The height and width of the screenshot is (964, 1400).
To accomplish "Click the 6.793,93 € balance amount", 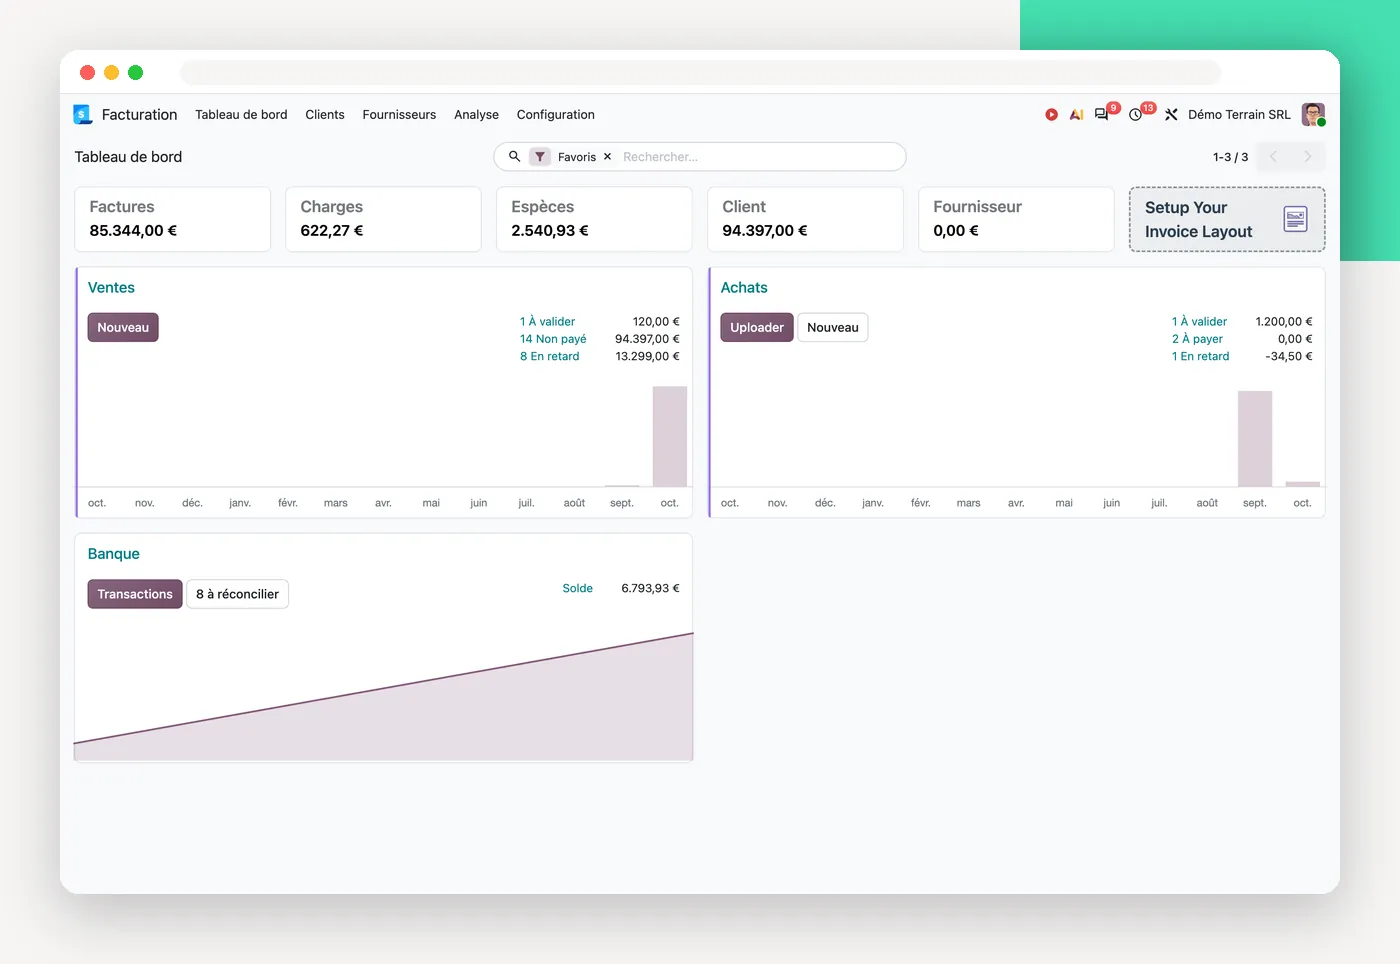I will coord(650,588).
